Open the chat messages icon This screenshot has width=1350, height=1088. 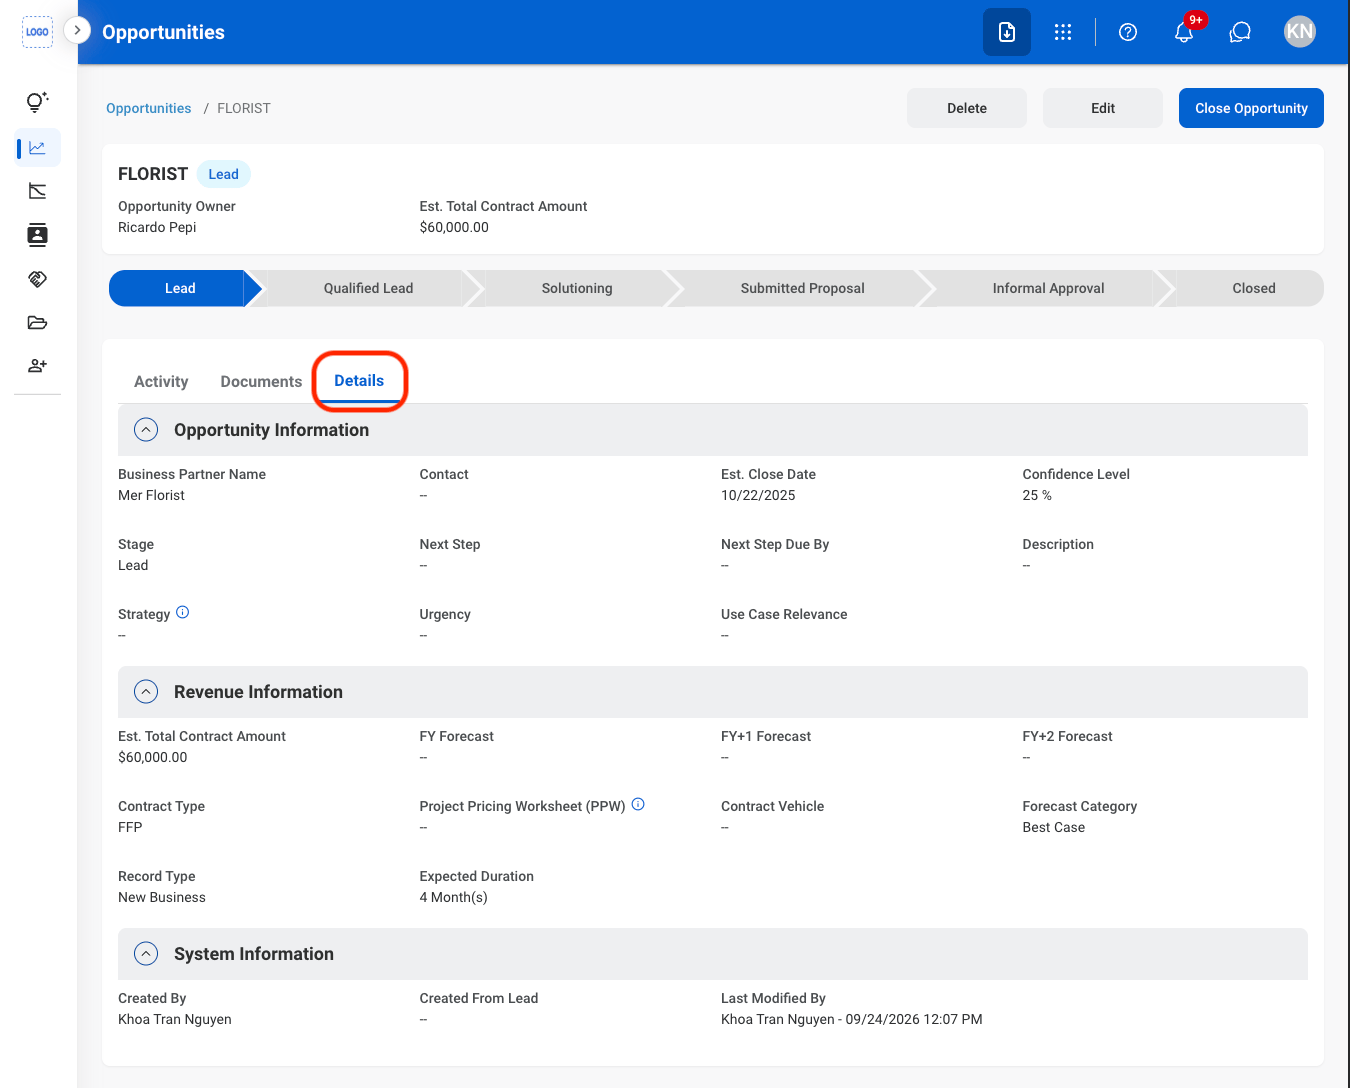pos(1240,32)
